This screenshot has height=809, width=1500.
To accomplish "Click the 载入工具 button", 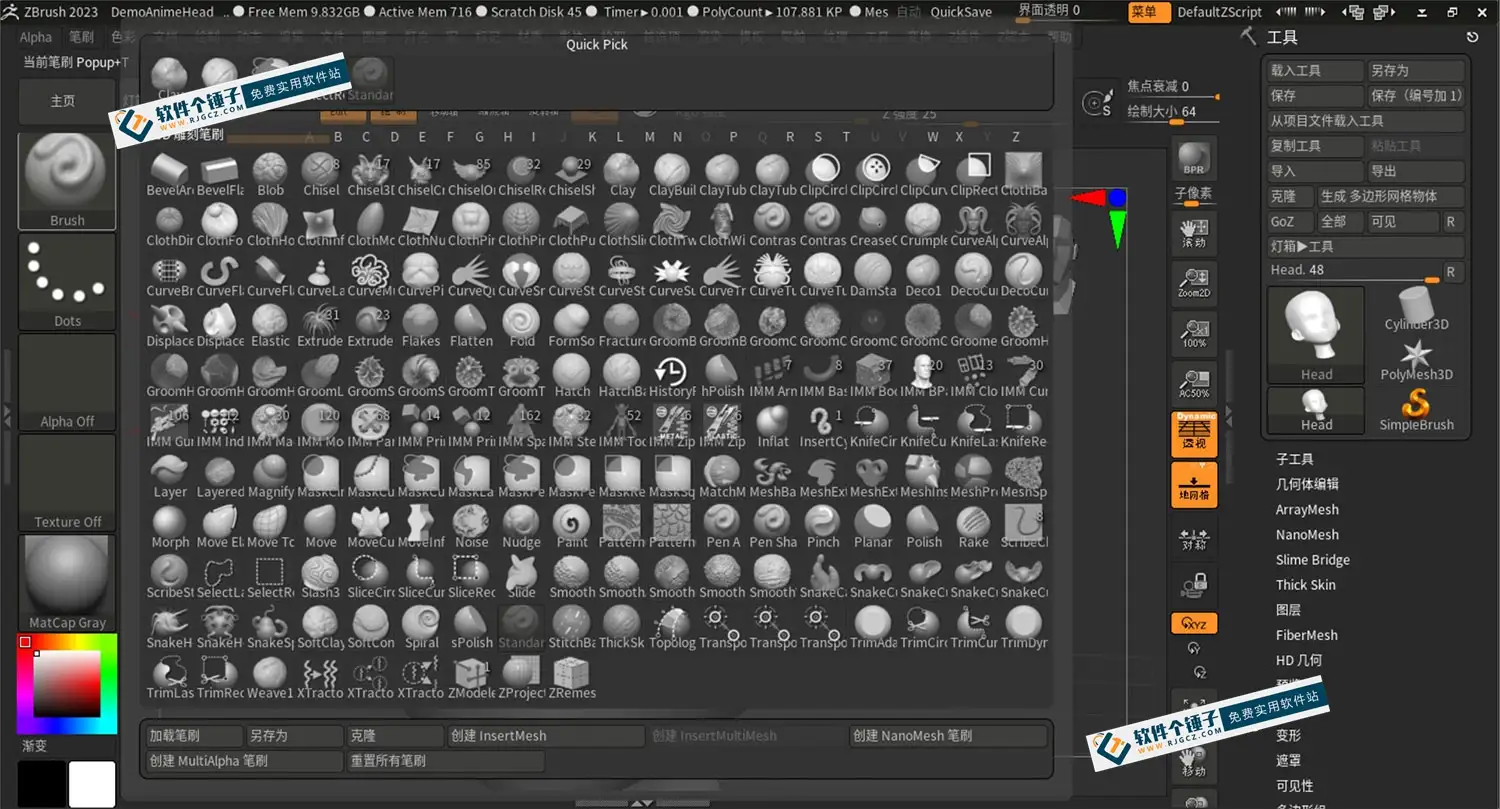I will coord(1315,71).
